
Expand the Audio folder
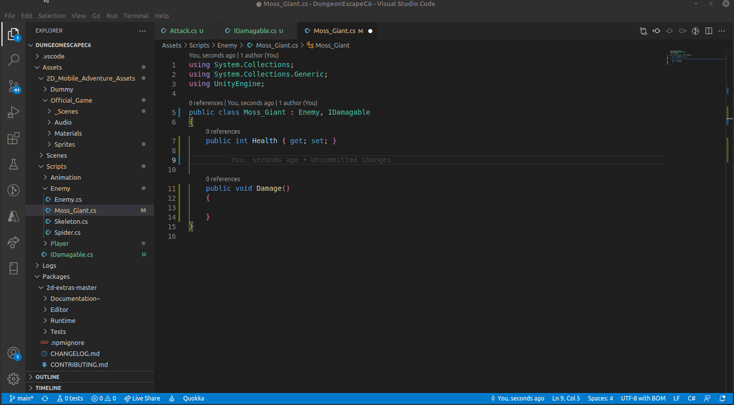tap(63, 122)
